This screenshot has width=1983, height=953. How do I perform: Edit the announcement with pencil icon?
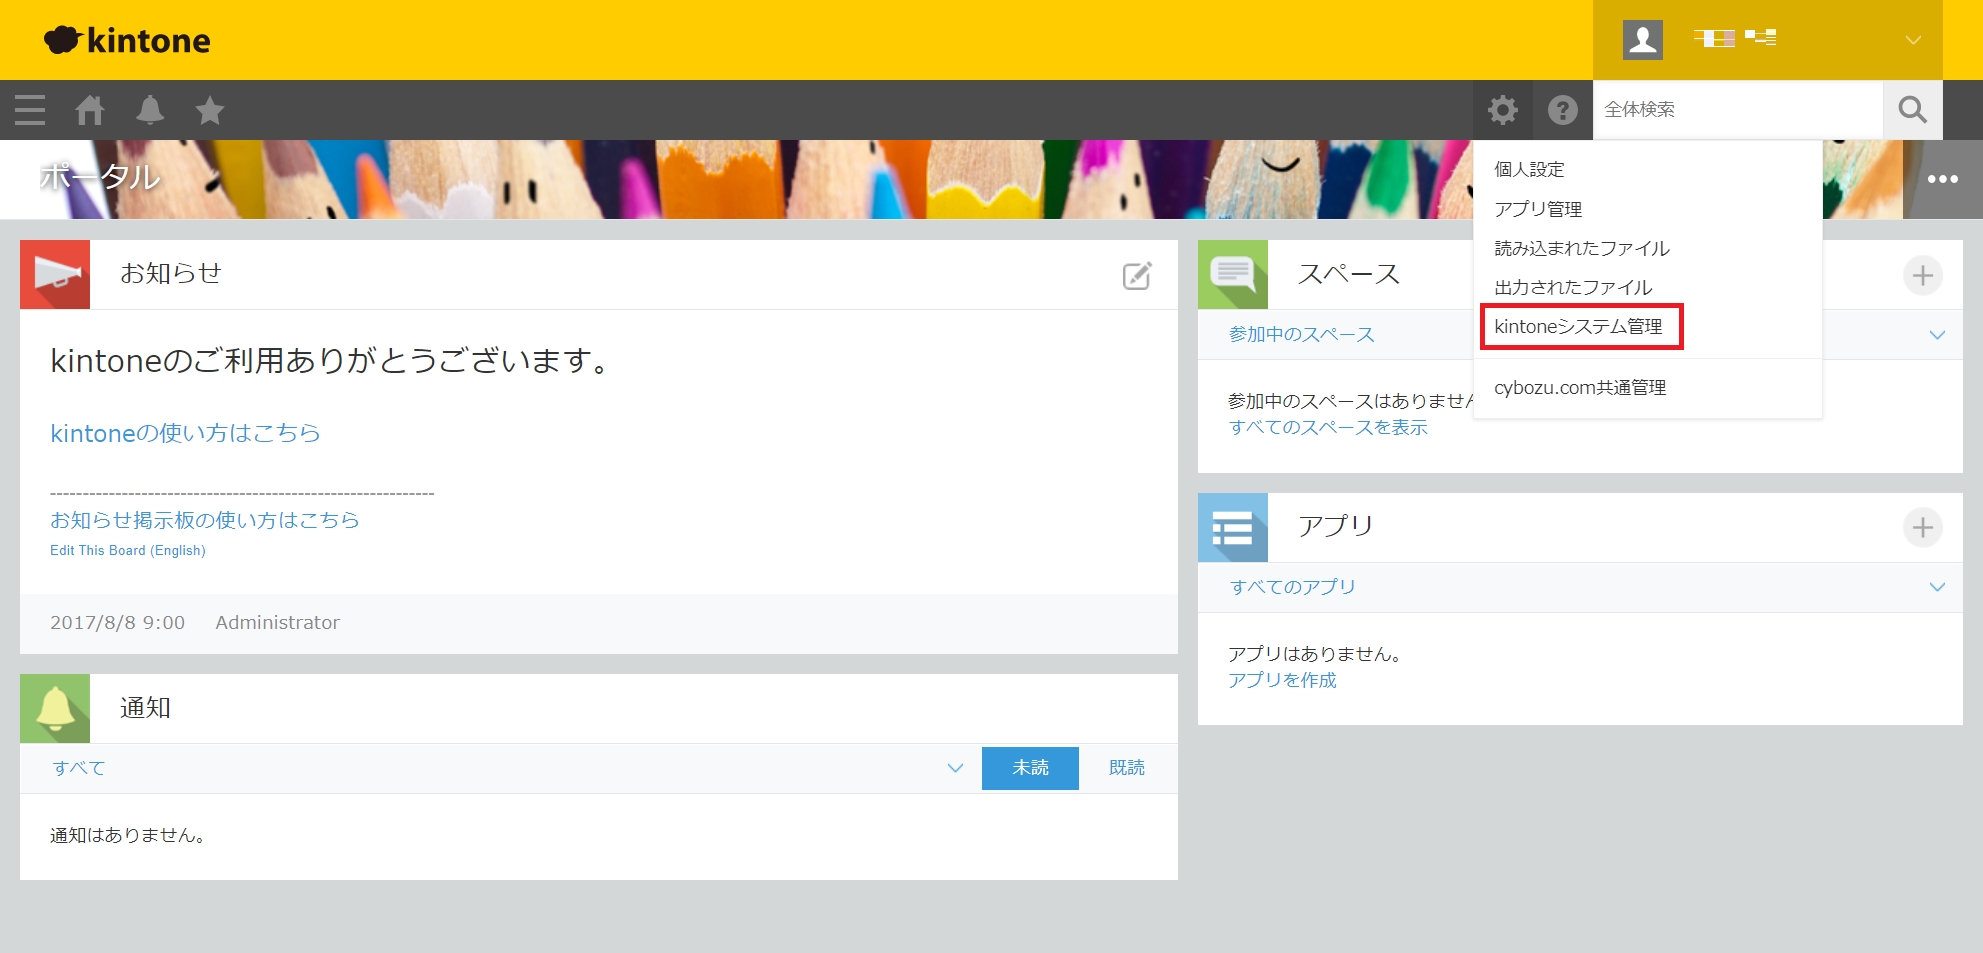[x=1137, y=276]
